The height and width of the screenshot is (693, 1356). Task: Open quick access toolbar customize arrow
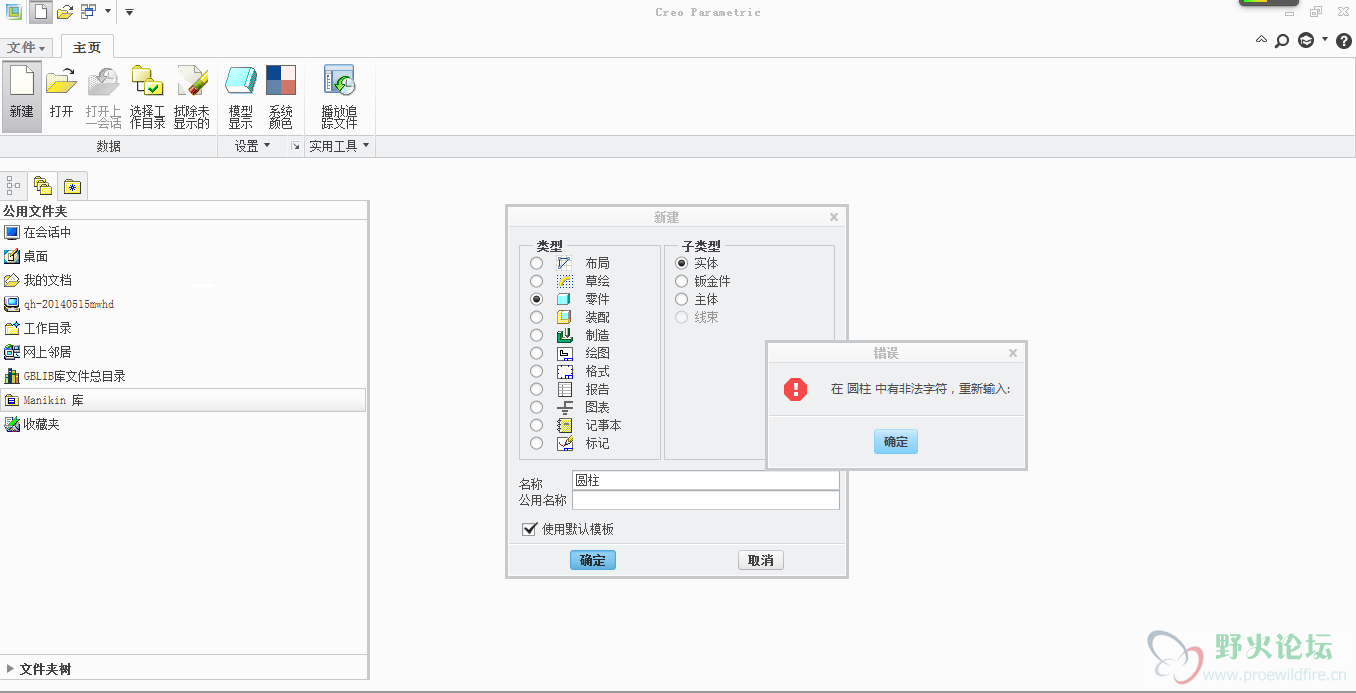coord(129,12)
